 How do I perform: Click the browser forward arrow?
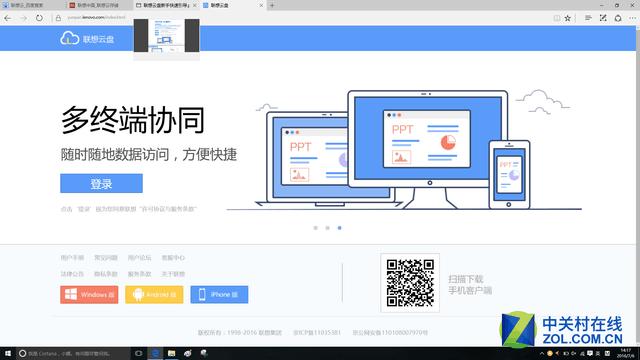[23, 18]
